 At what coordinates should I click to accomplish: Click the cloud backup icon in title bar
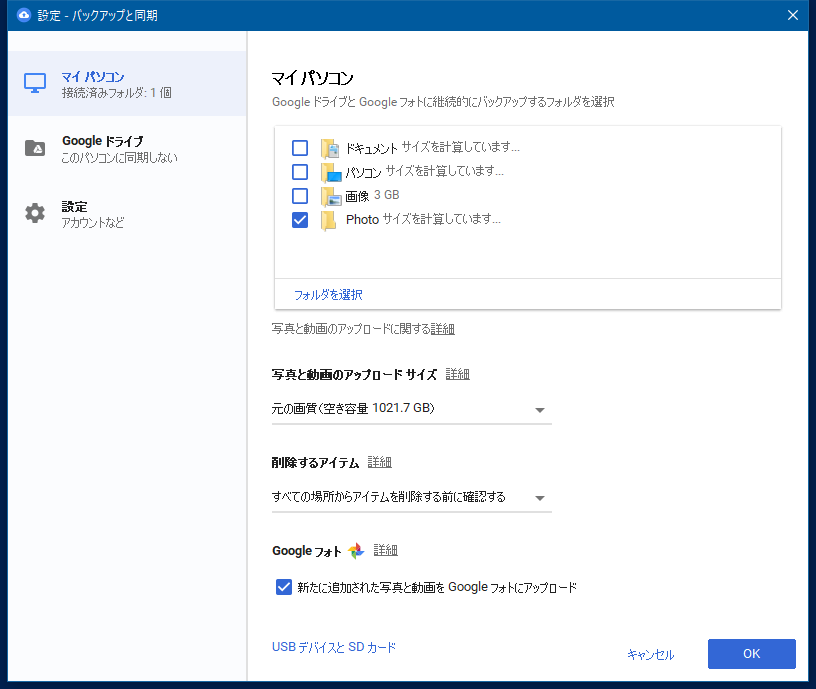point(23,15)
